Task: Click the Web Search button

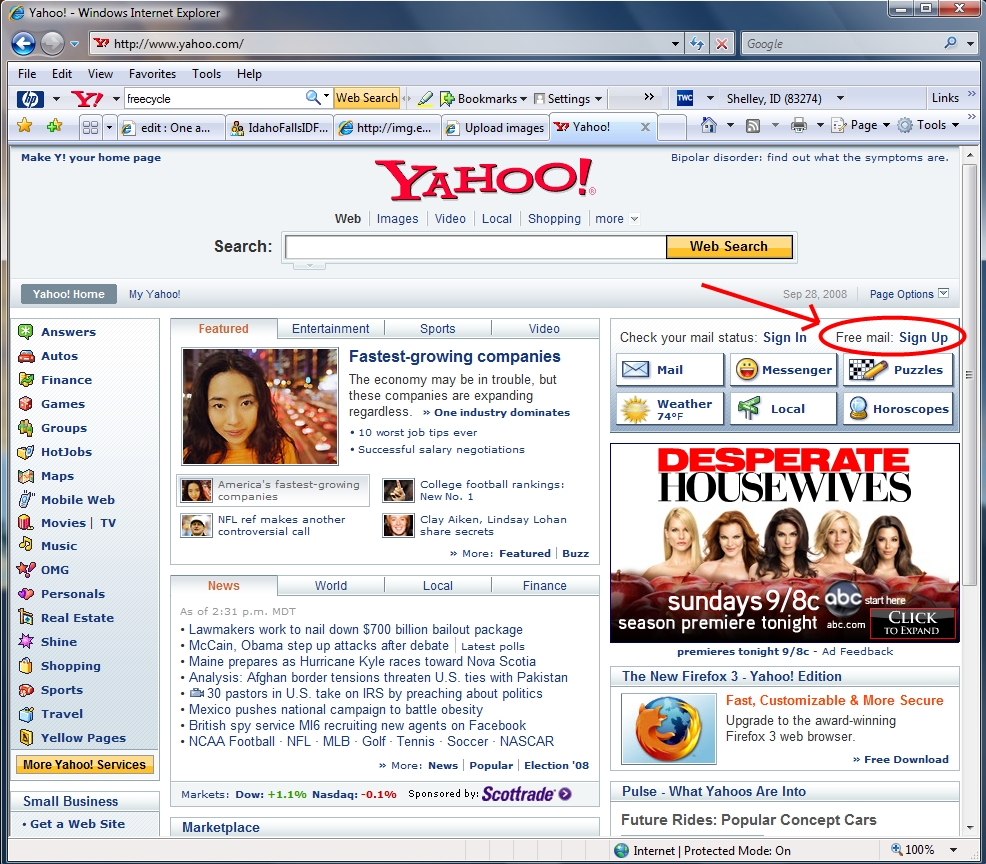Action: pos(729,246)
